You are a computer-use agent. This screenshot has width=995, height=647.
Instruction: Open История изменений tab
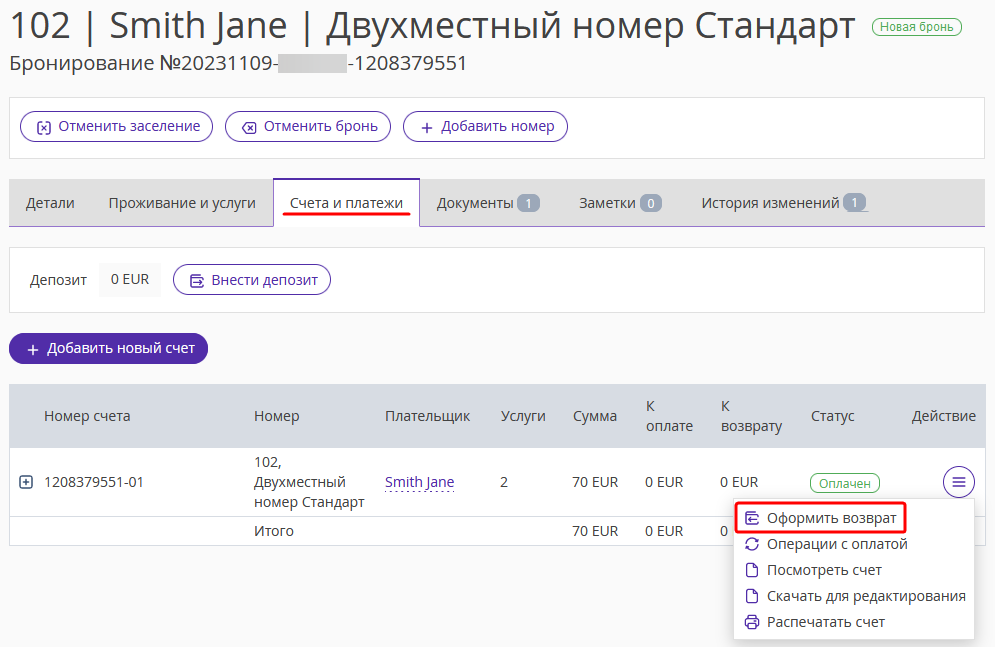pos(784,203)
